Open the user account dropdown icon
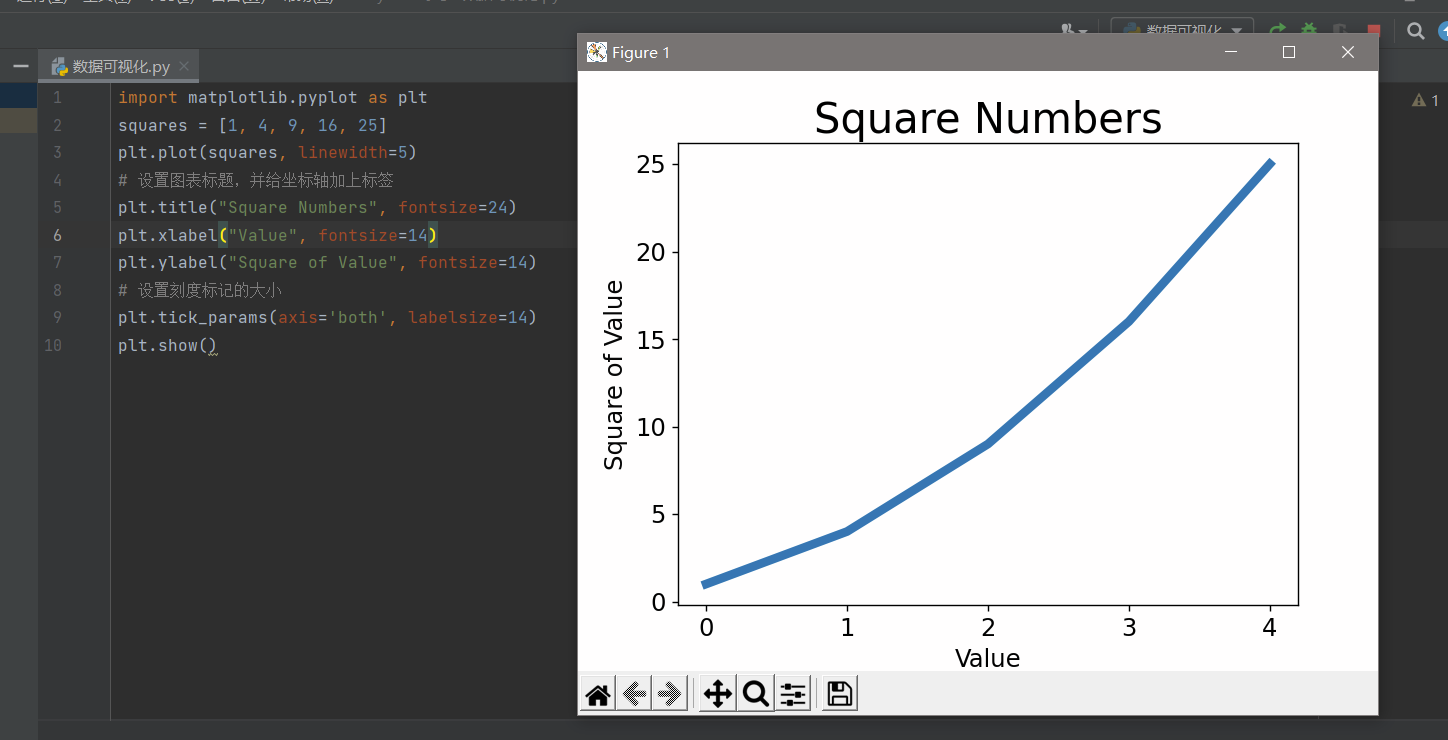Image resolution: width=1448 pixels, height=740 pixels. (x=1075, y=31)
